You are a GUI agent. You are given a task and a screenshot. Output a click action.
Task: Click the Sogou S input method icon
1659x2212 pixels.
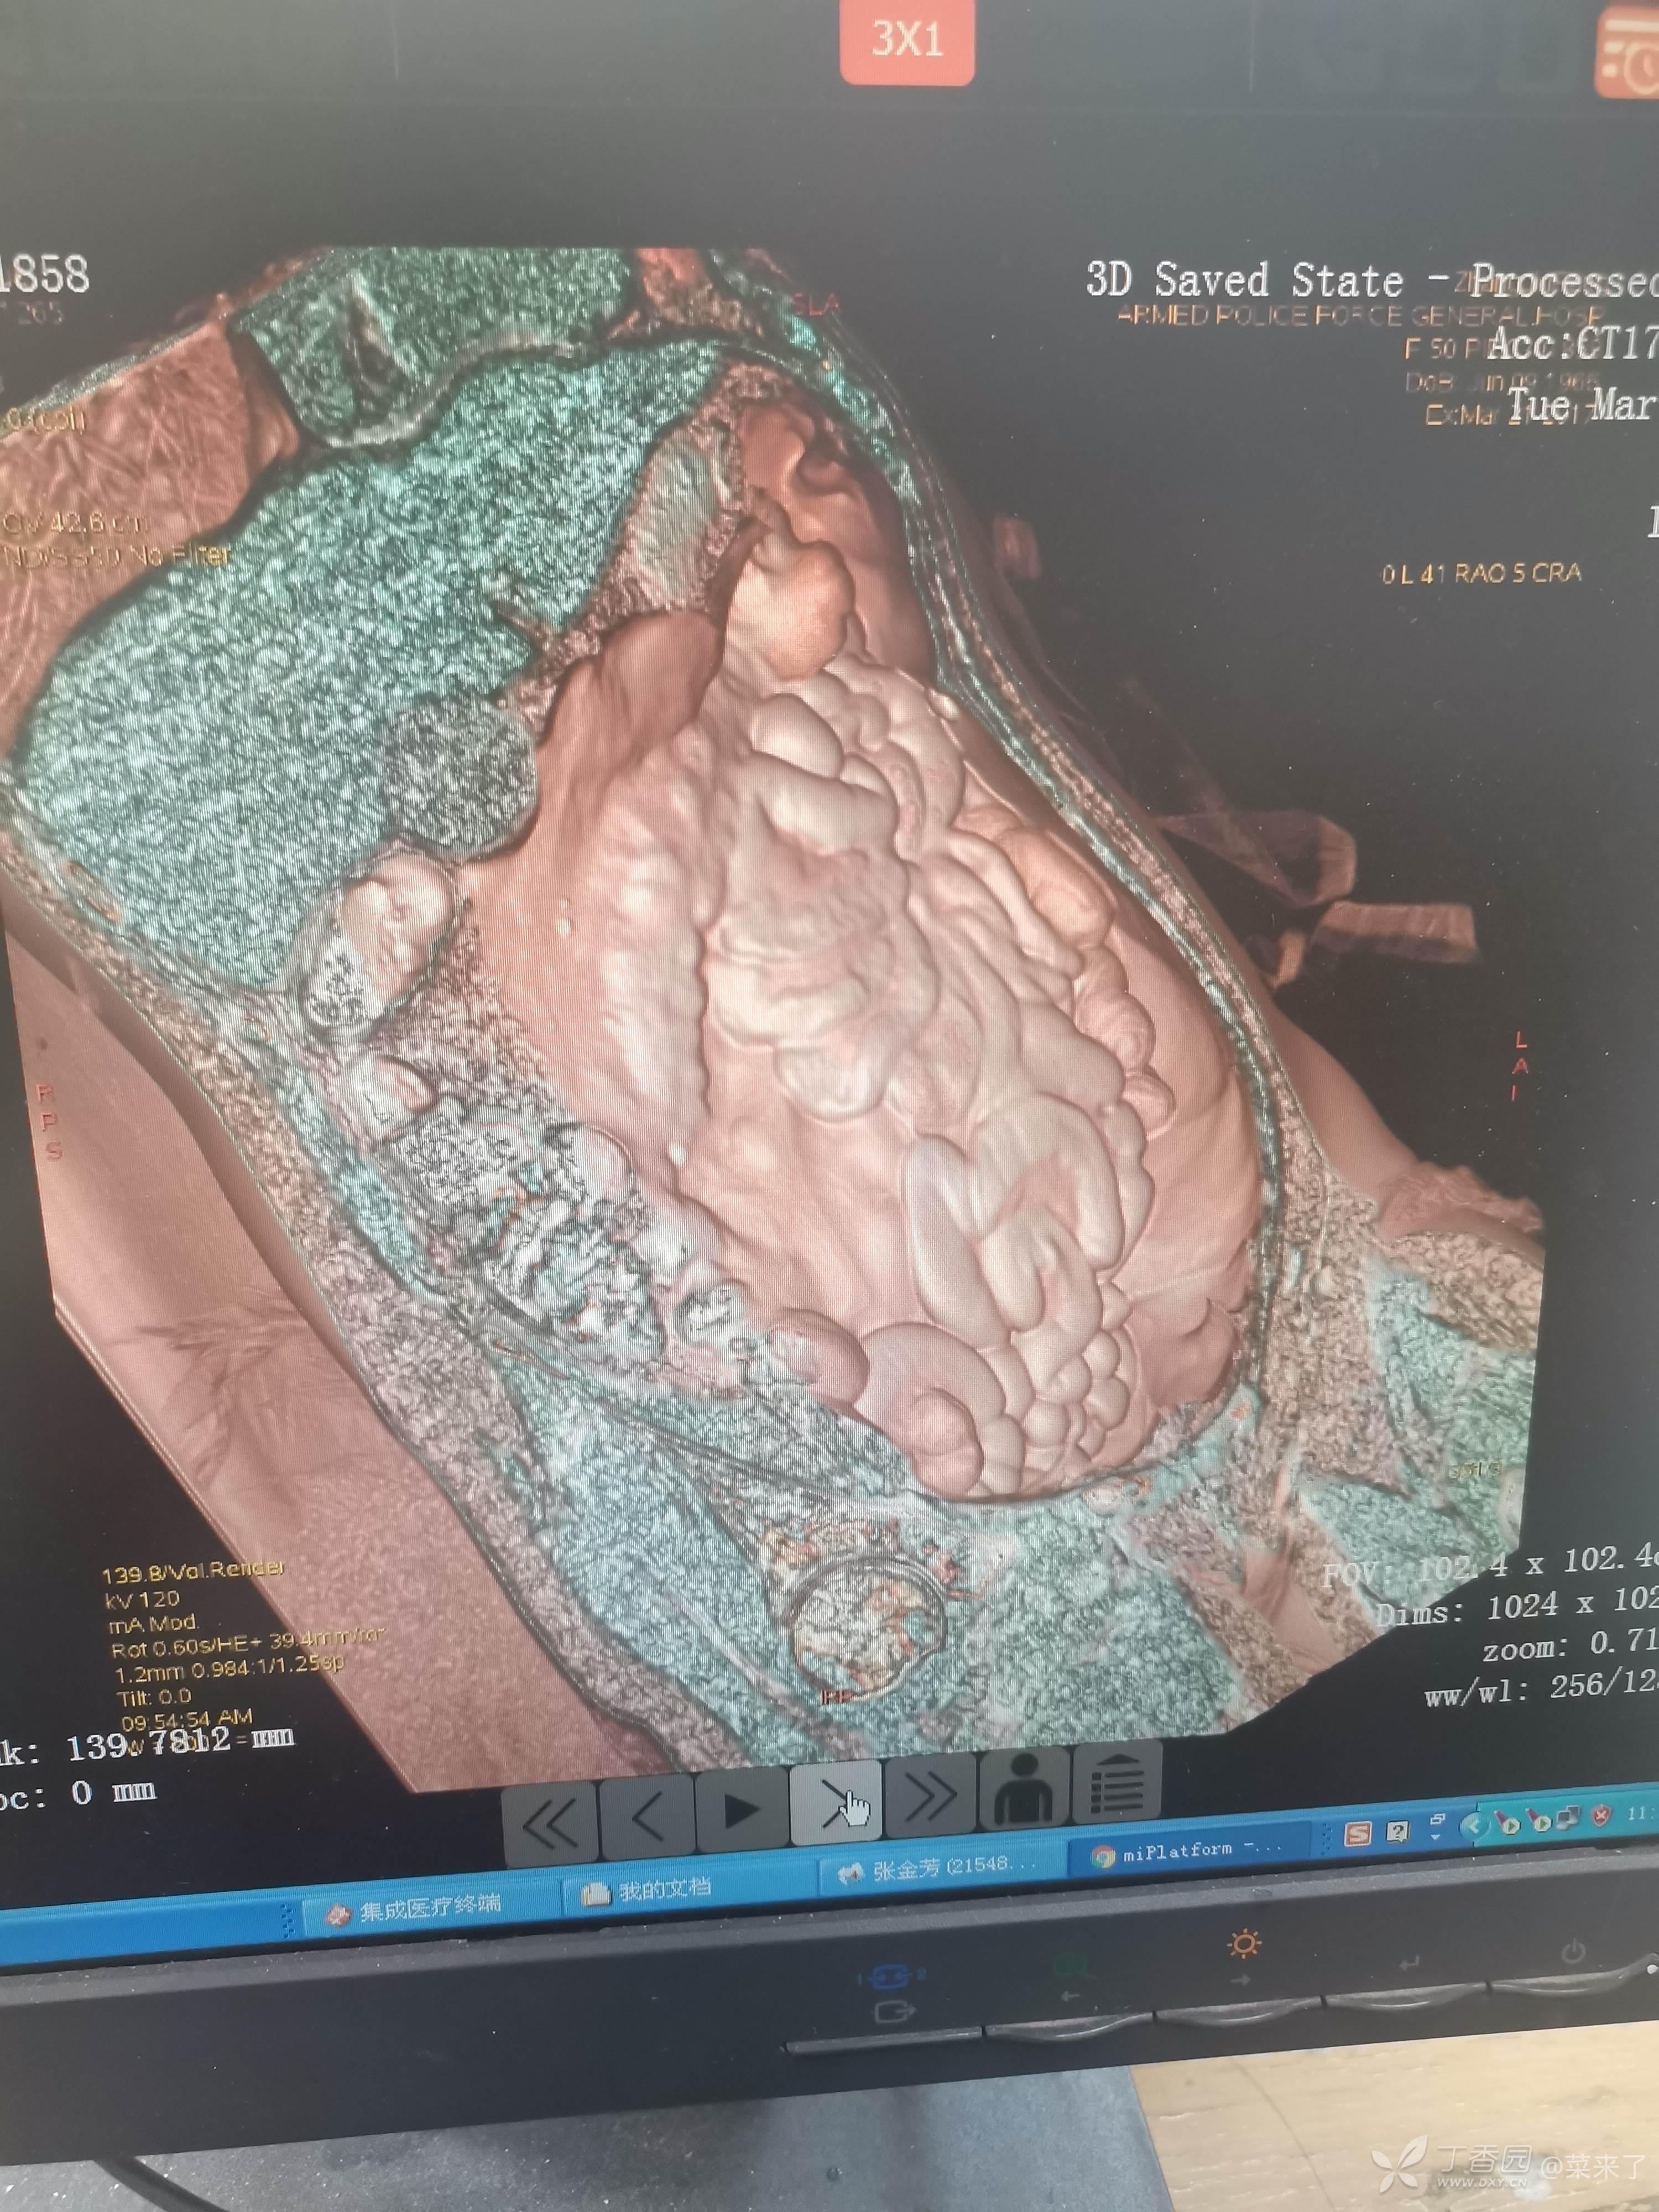coord(1358,1834)
